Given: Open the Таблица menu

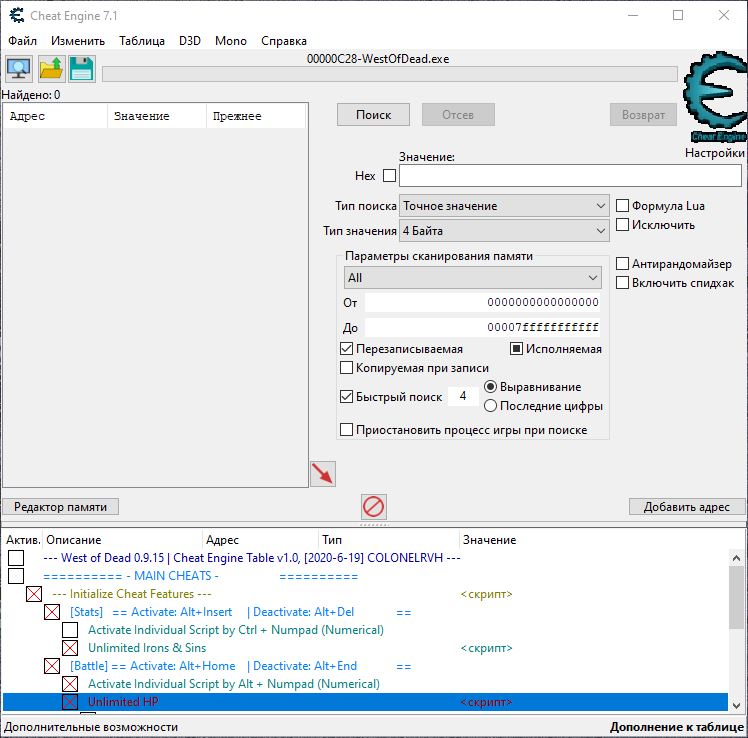Looking at the screenshot, I should [x=142, y=41].
